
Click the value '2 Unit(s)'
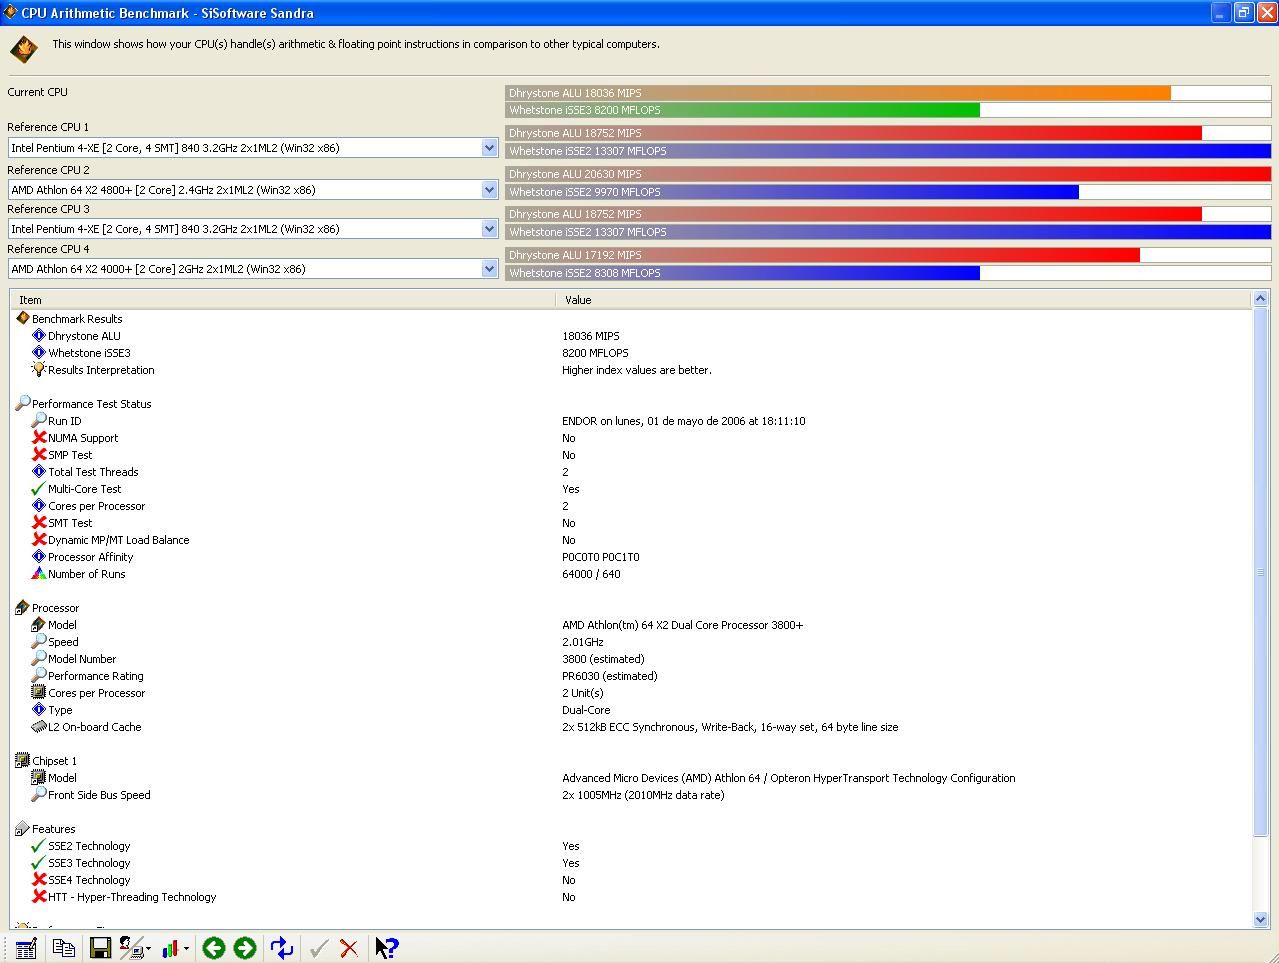point(583,693)
